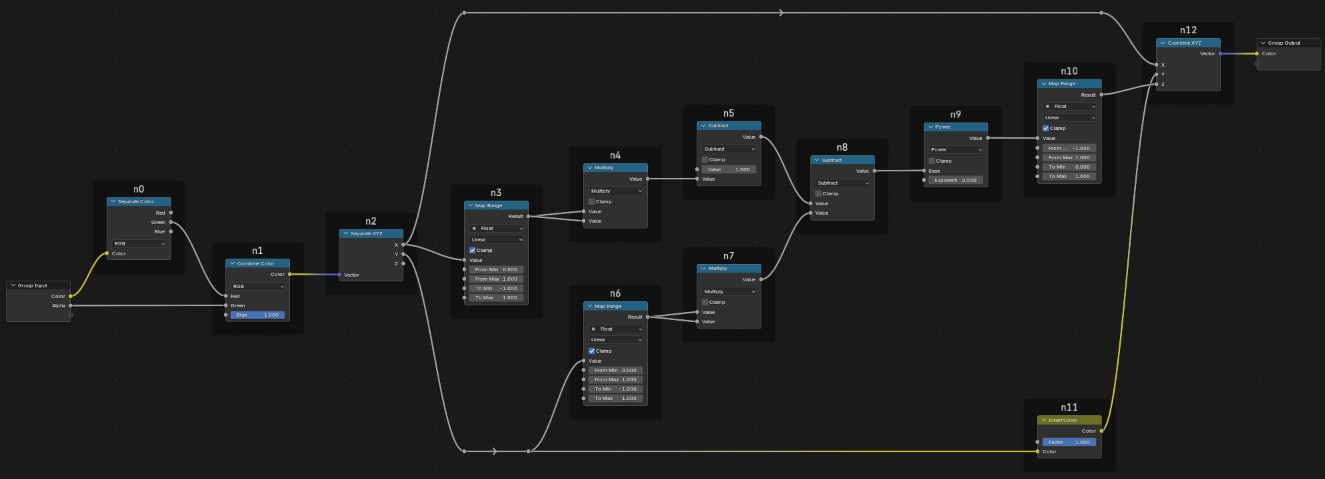Open Float data type dropdown in n6
The width and height of the screenshot is (1325, 479).
(615, 328)
